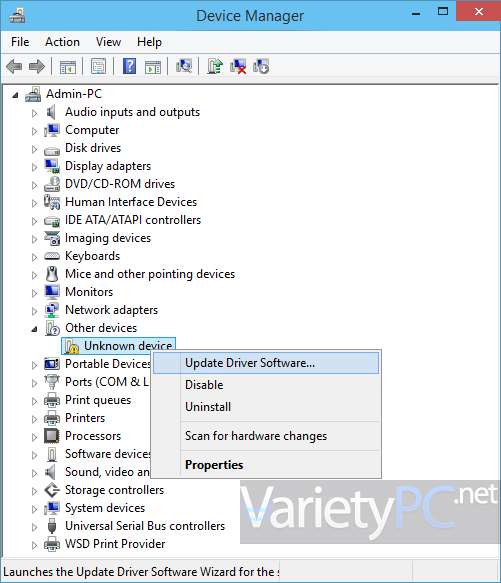This screenshot has width=501, height=583.
Task: Open the View menu
Action: pyautogui.click(x=108, y=42)
